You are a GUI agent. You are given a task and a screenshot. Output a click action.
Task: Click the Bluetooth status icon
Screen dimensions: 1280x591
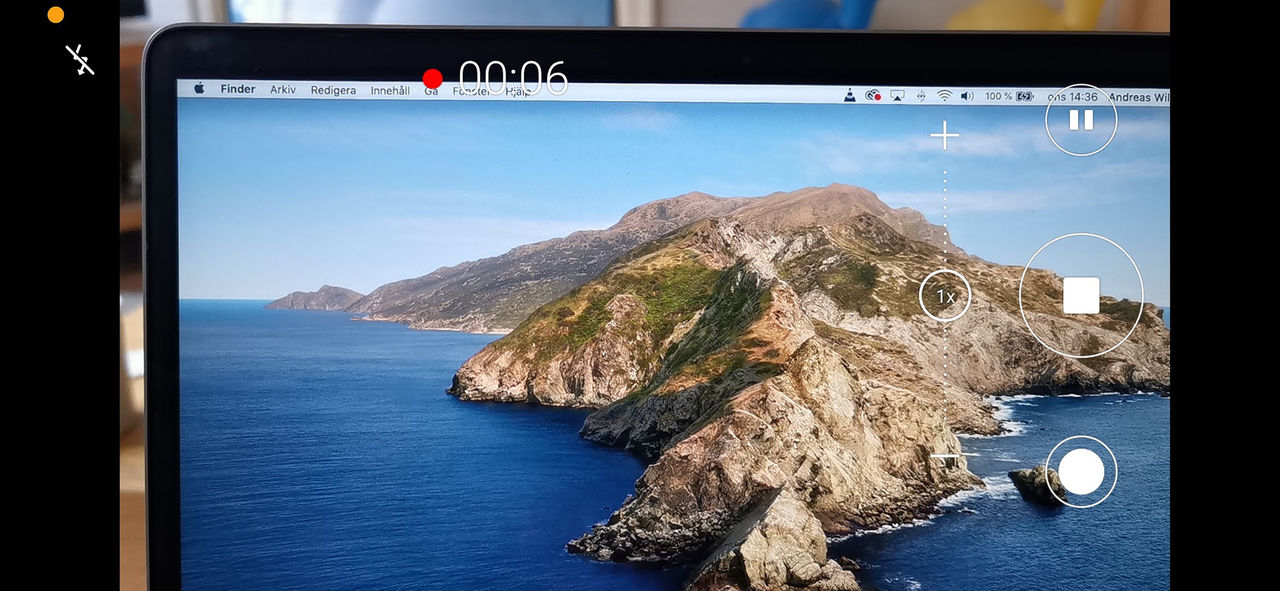(921, 96)
